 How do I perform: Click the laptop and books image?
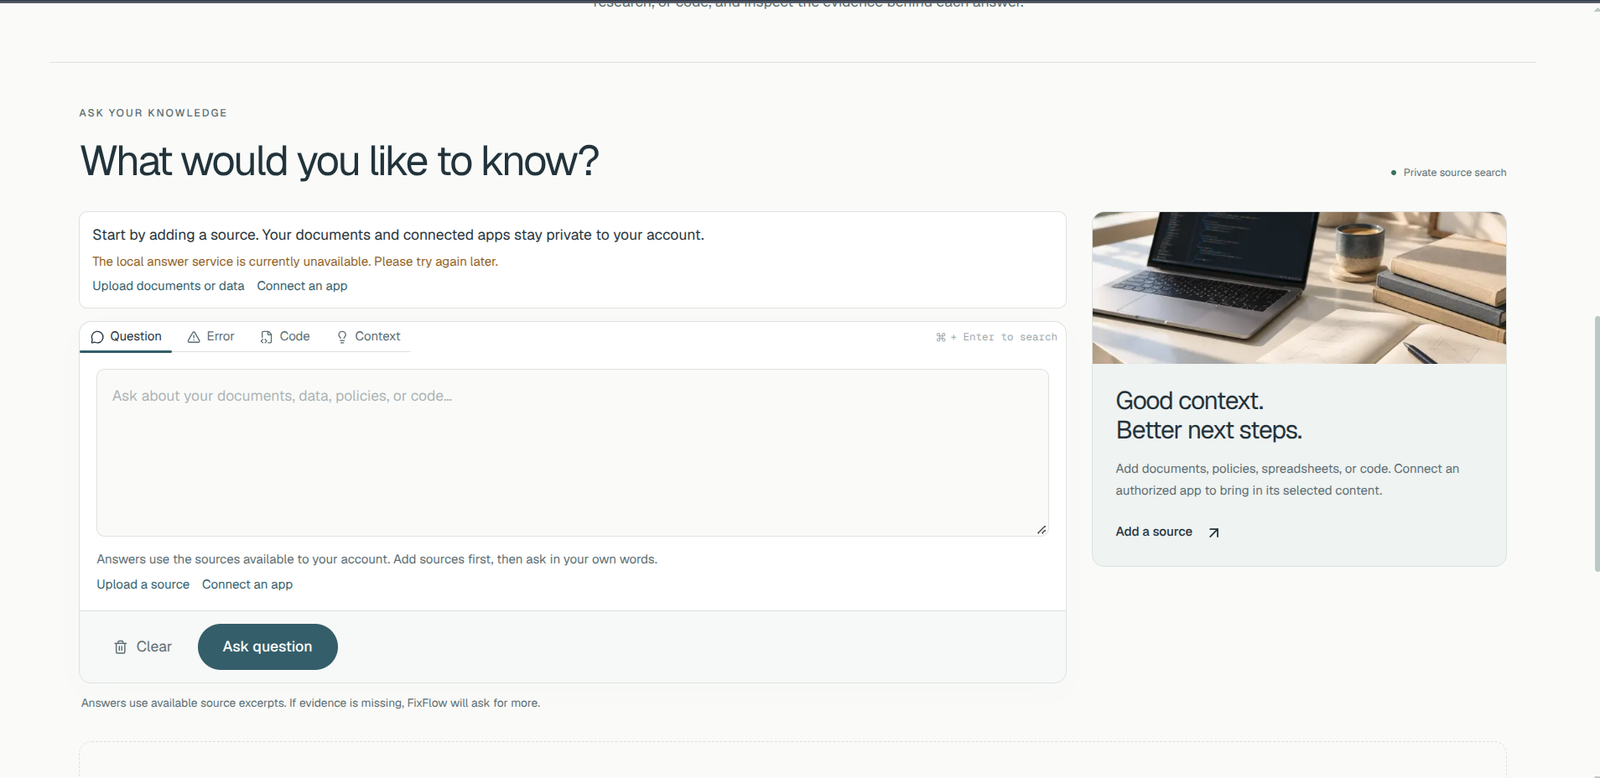point(1299,288)
